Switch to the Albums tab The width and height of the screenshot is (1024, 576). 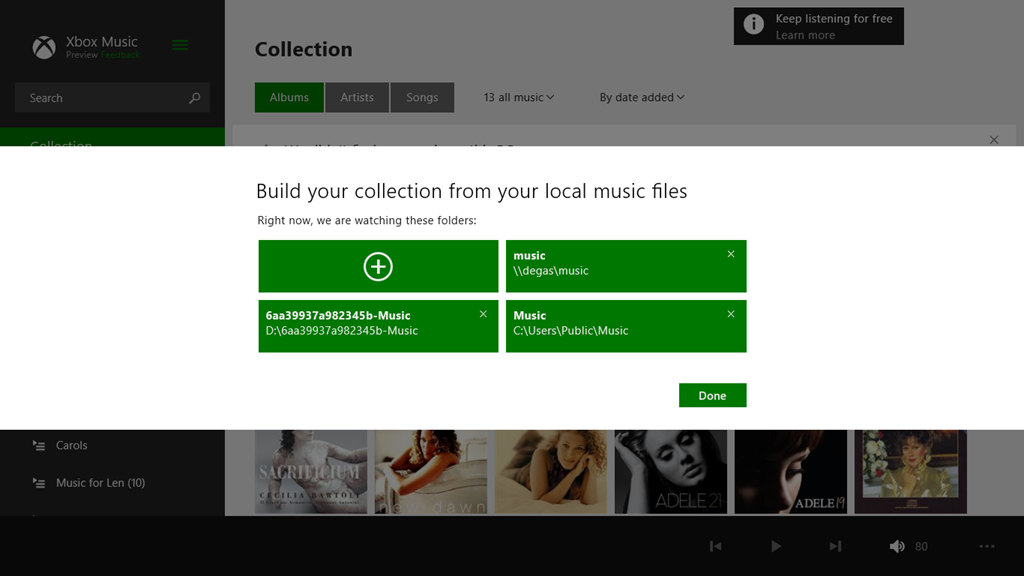click(289, 97)
